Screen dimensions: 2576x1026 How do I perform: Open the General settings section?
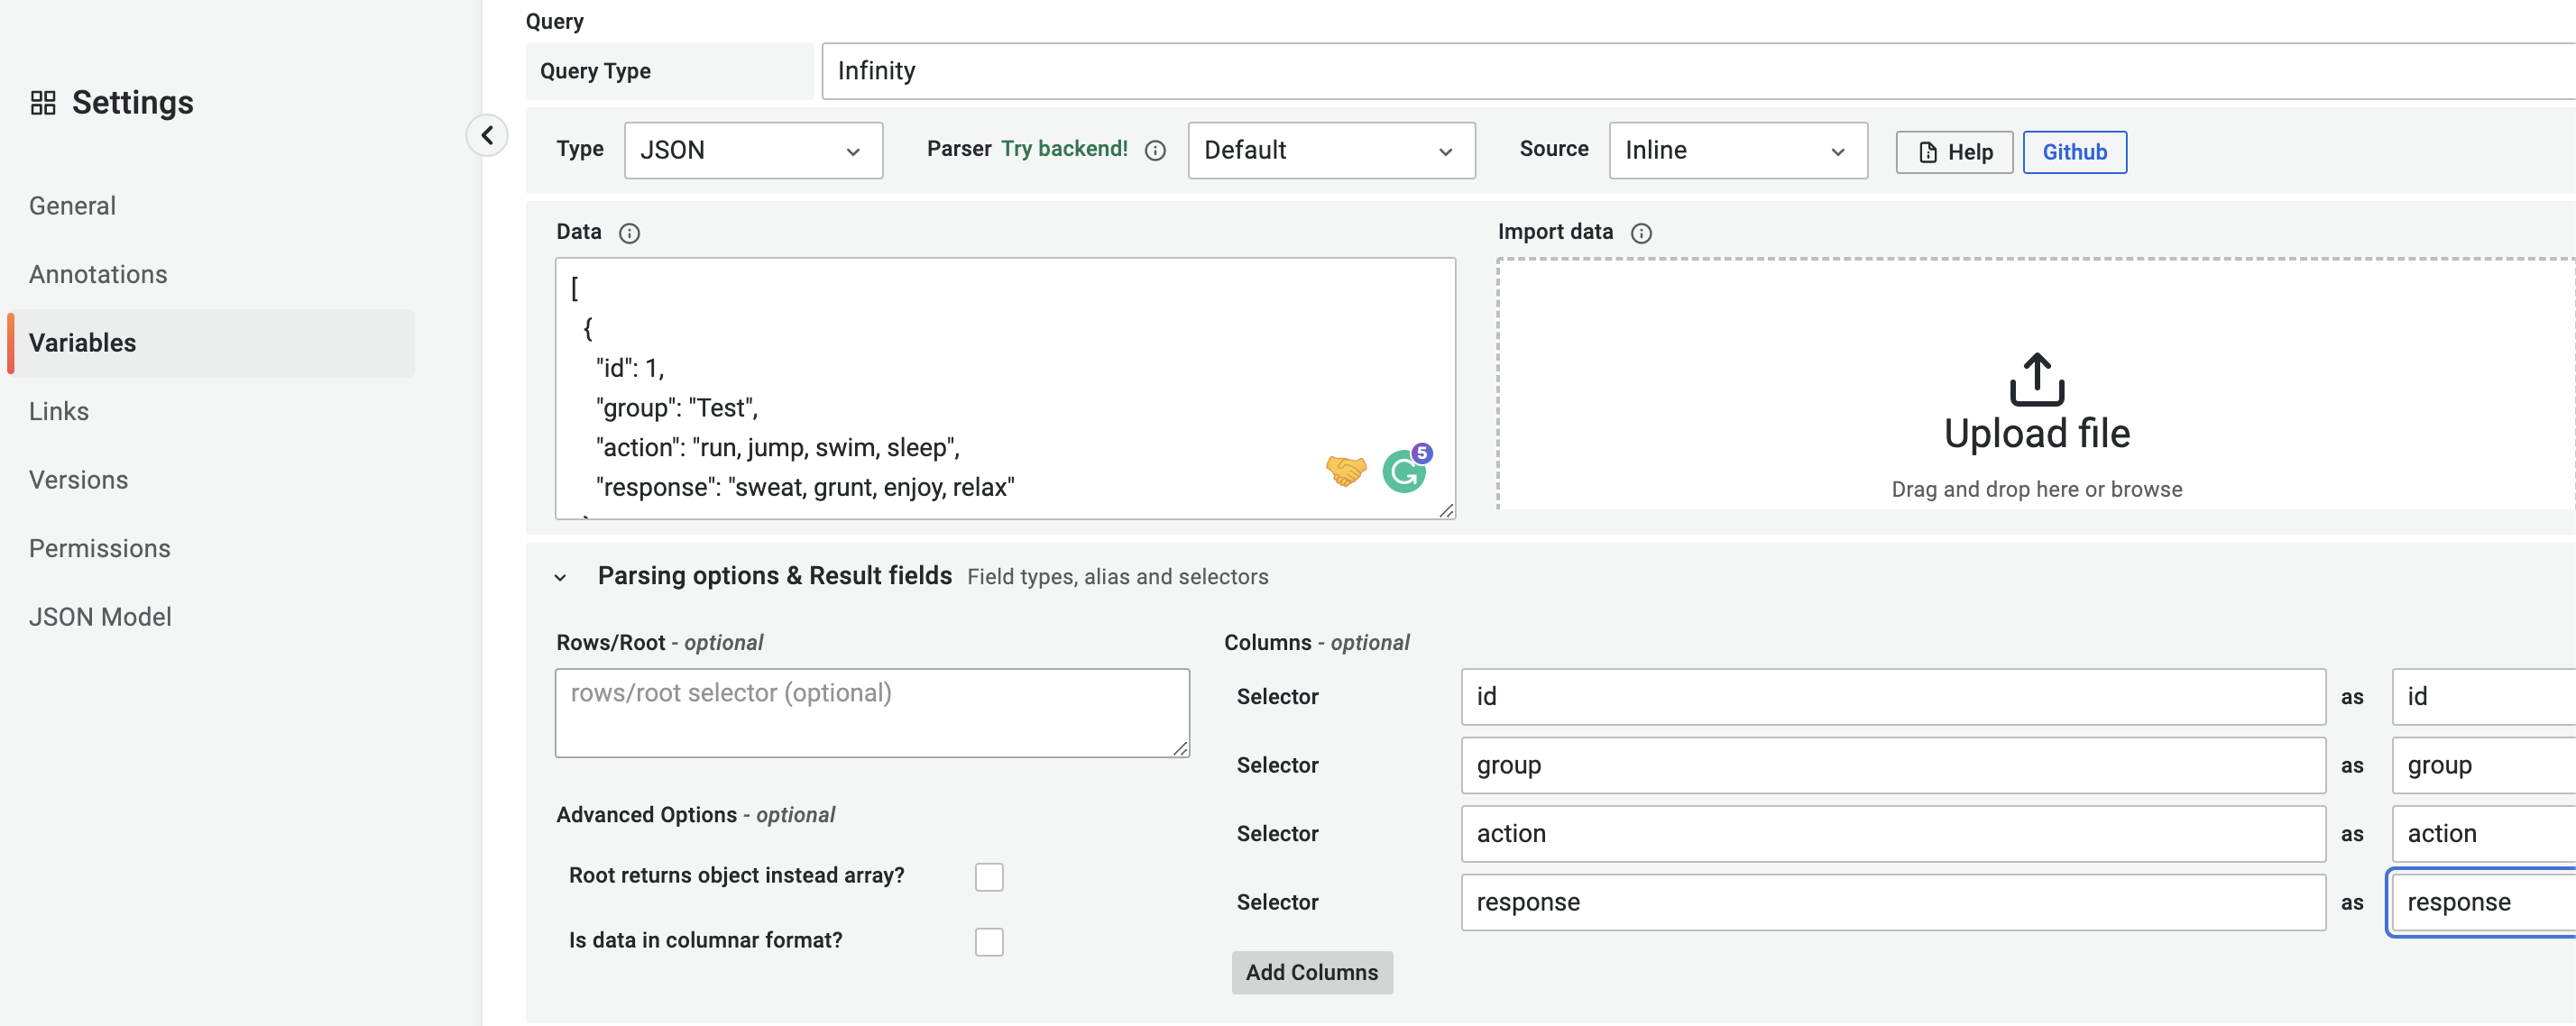[72, 205]
